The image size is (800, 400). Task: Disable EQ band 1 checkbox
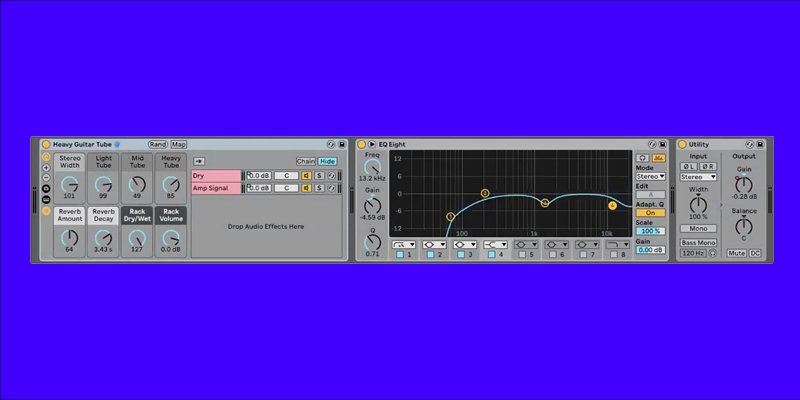400,254
